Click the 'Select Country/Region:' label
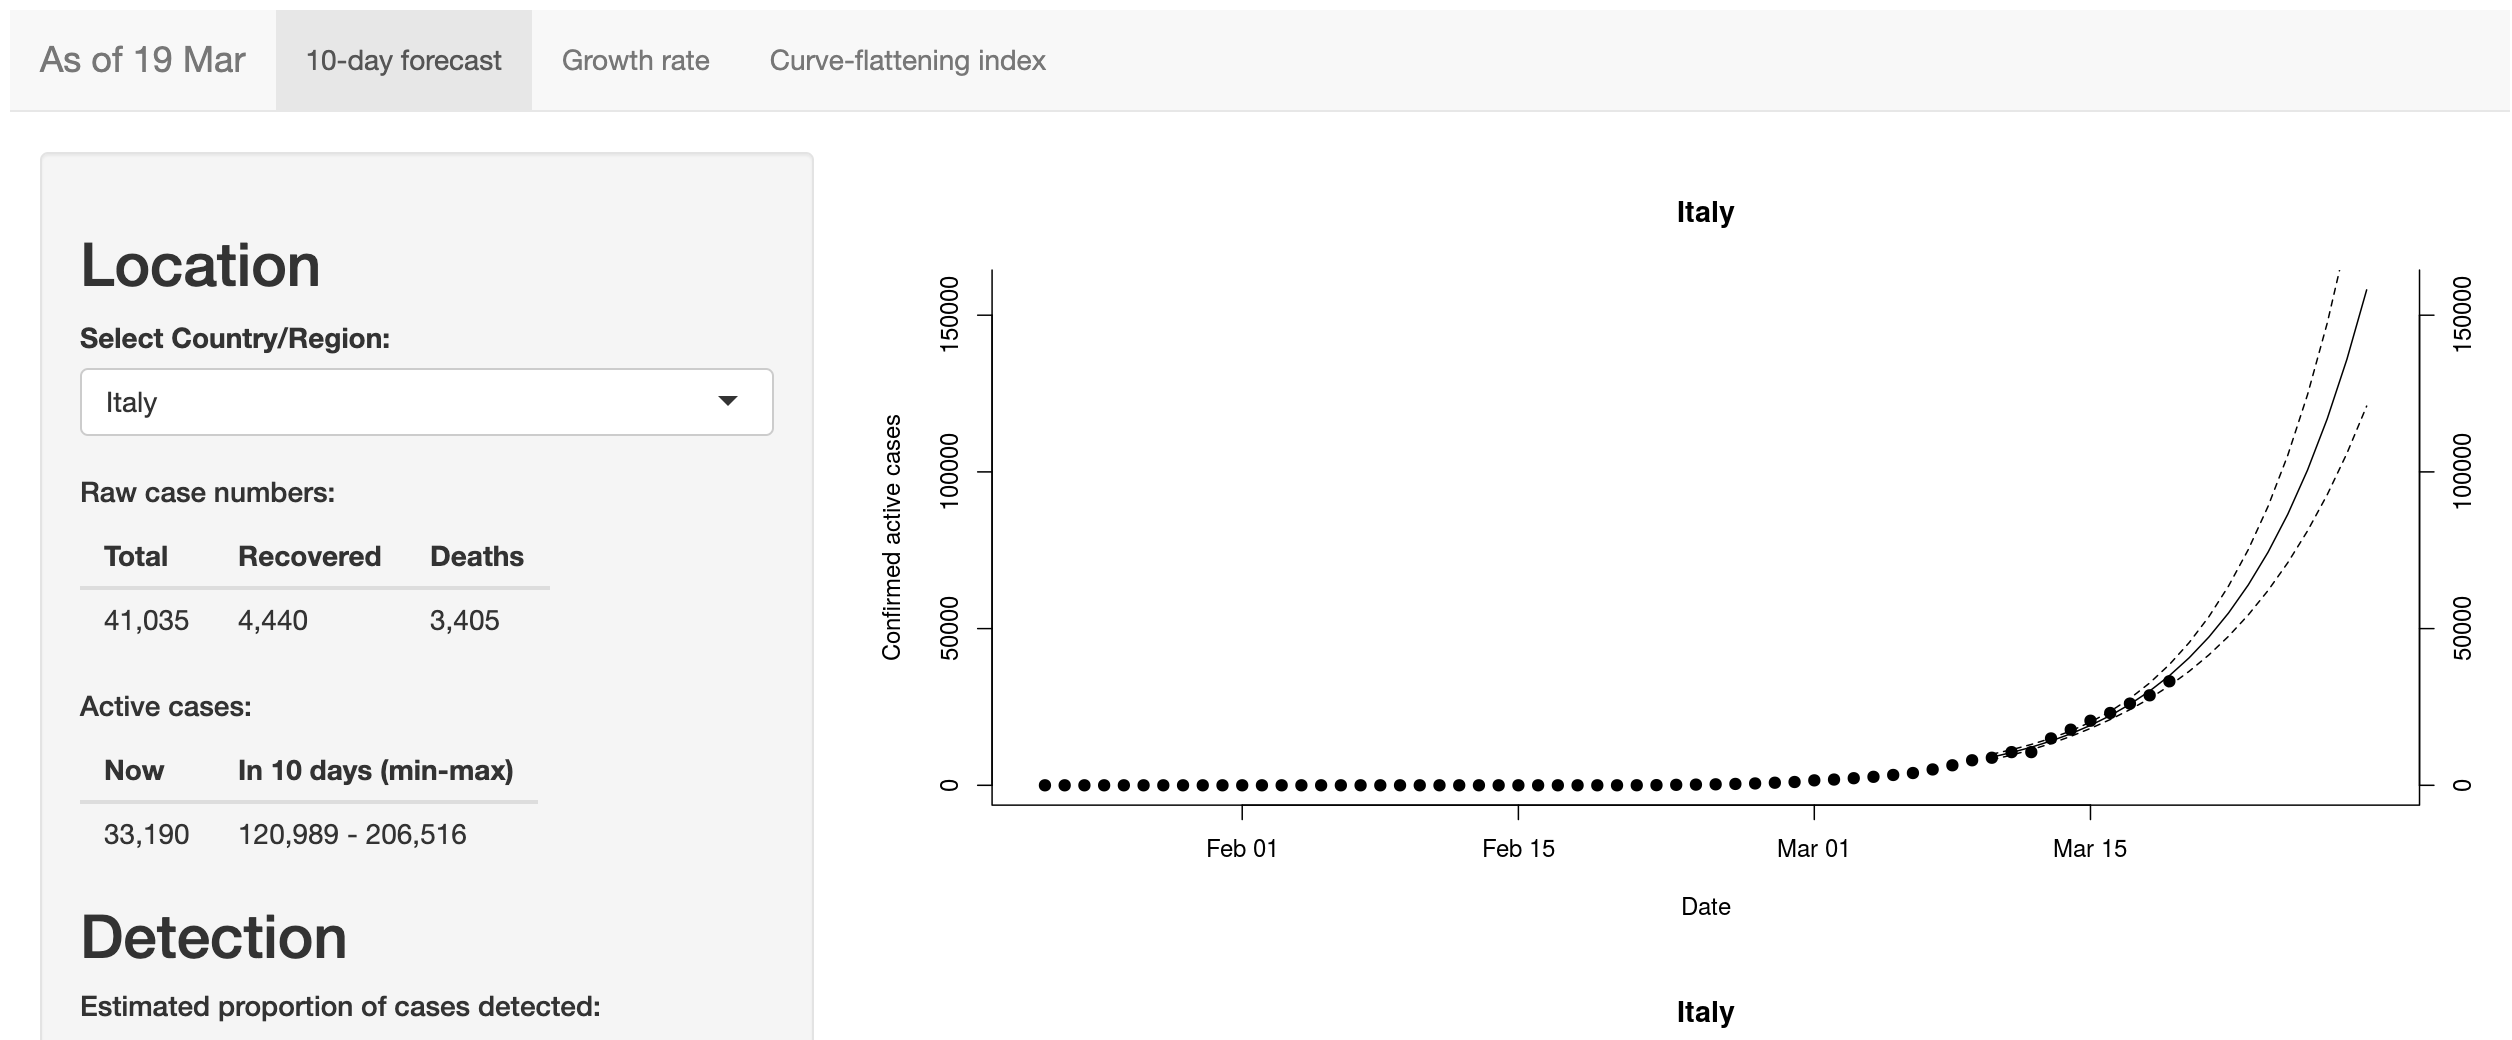The width and height of the screenshot is (2512, 1040). coord(235,338)
